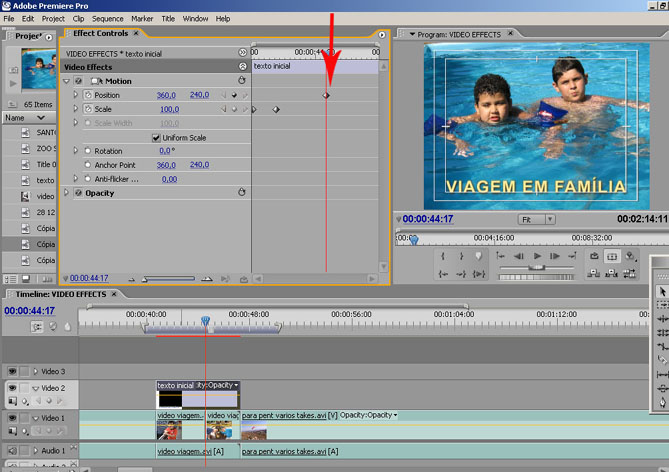Select the Selection tool arrow
669x472 pixels.
coord(661,291)
